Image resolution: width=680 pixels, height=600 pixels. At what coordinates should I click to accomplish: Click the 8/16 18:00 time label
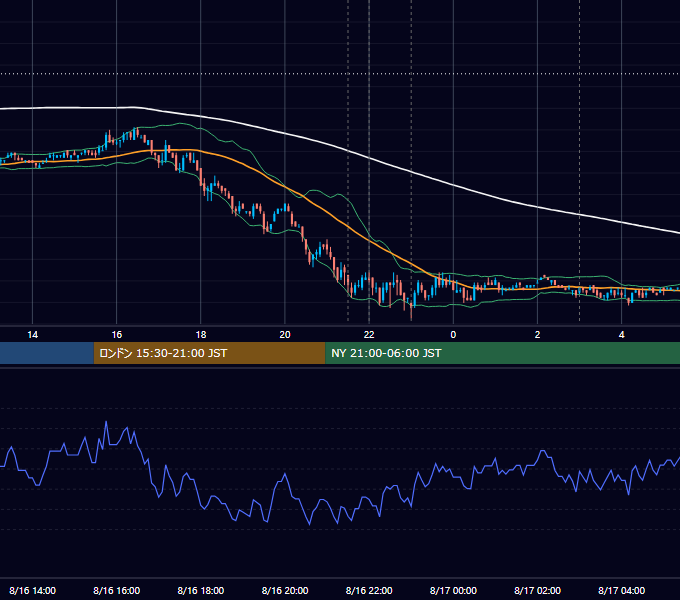pos(201,590)
